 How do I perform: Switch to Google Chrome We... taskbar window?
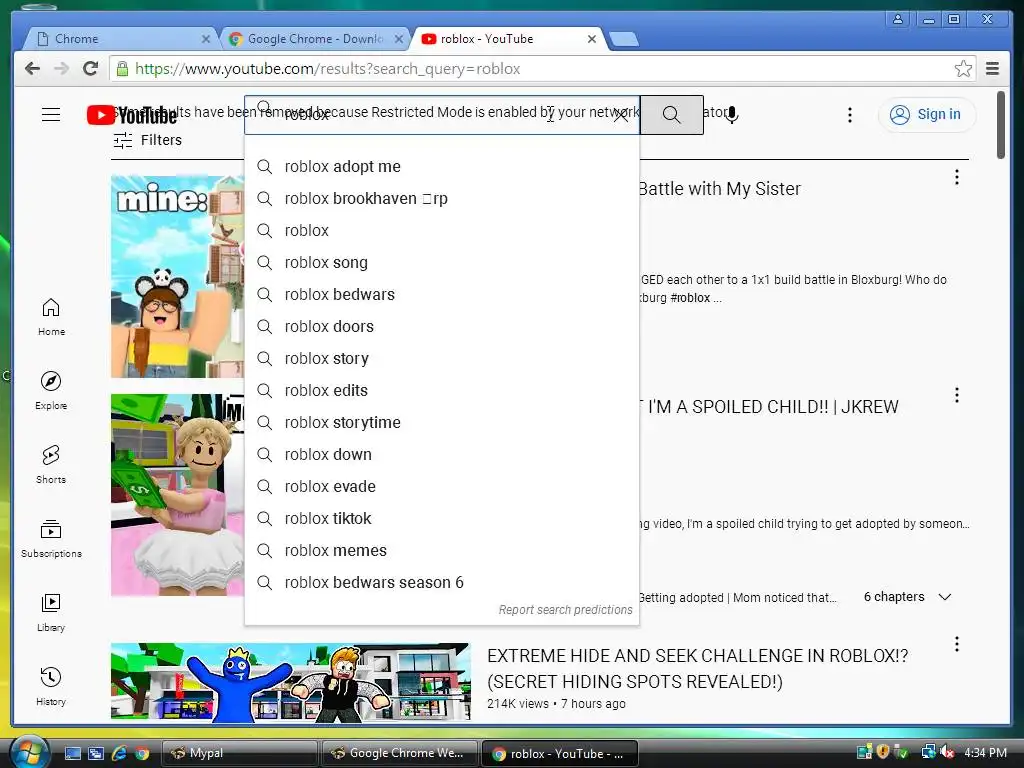coord(400,753)
